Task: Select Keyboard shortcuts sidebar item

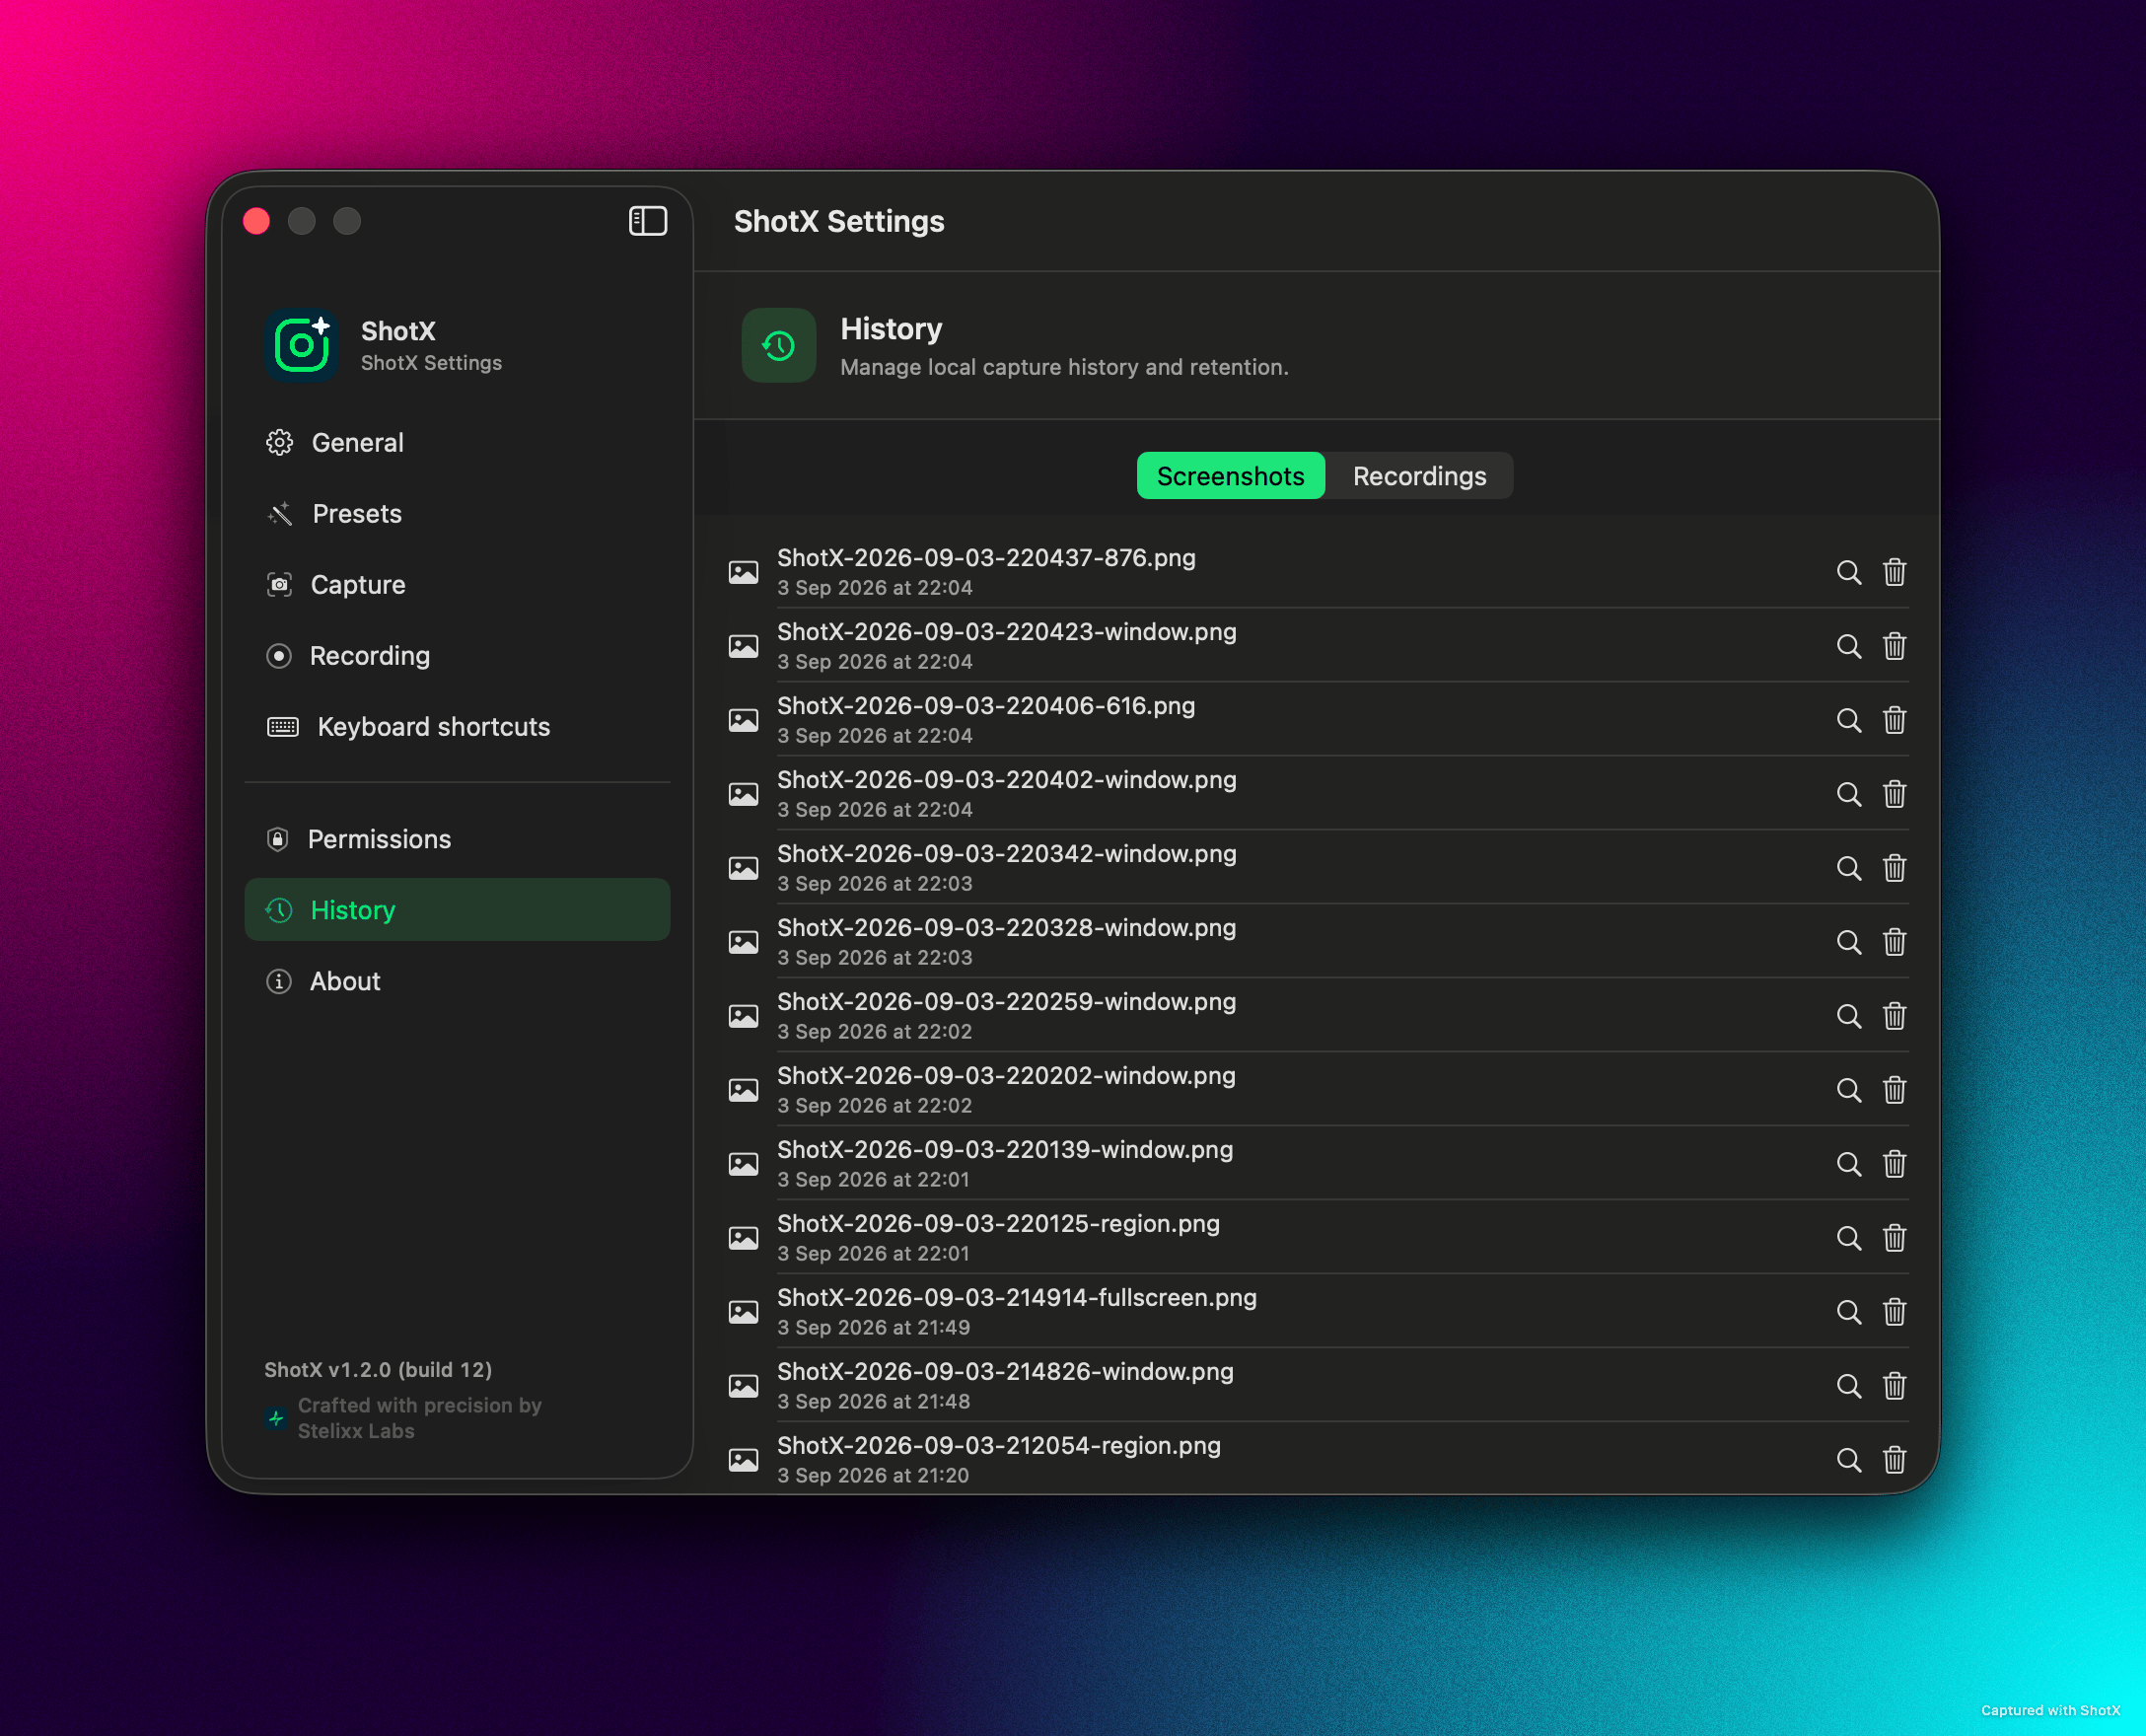Action: click(457, 726)
